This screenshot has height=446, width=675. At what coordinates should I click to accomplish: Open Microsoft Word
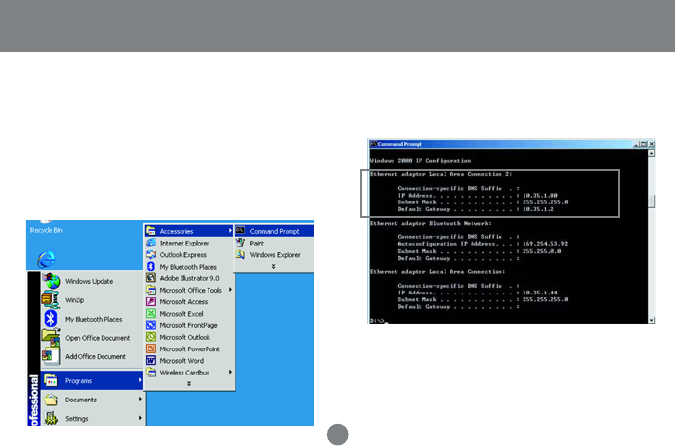(189, 361)
